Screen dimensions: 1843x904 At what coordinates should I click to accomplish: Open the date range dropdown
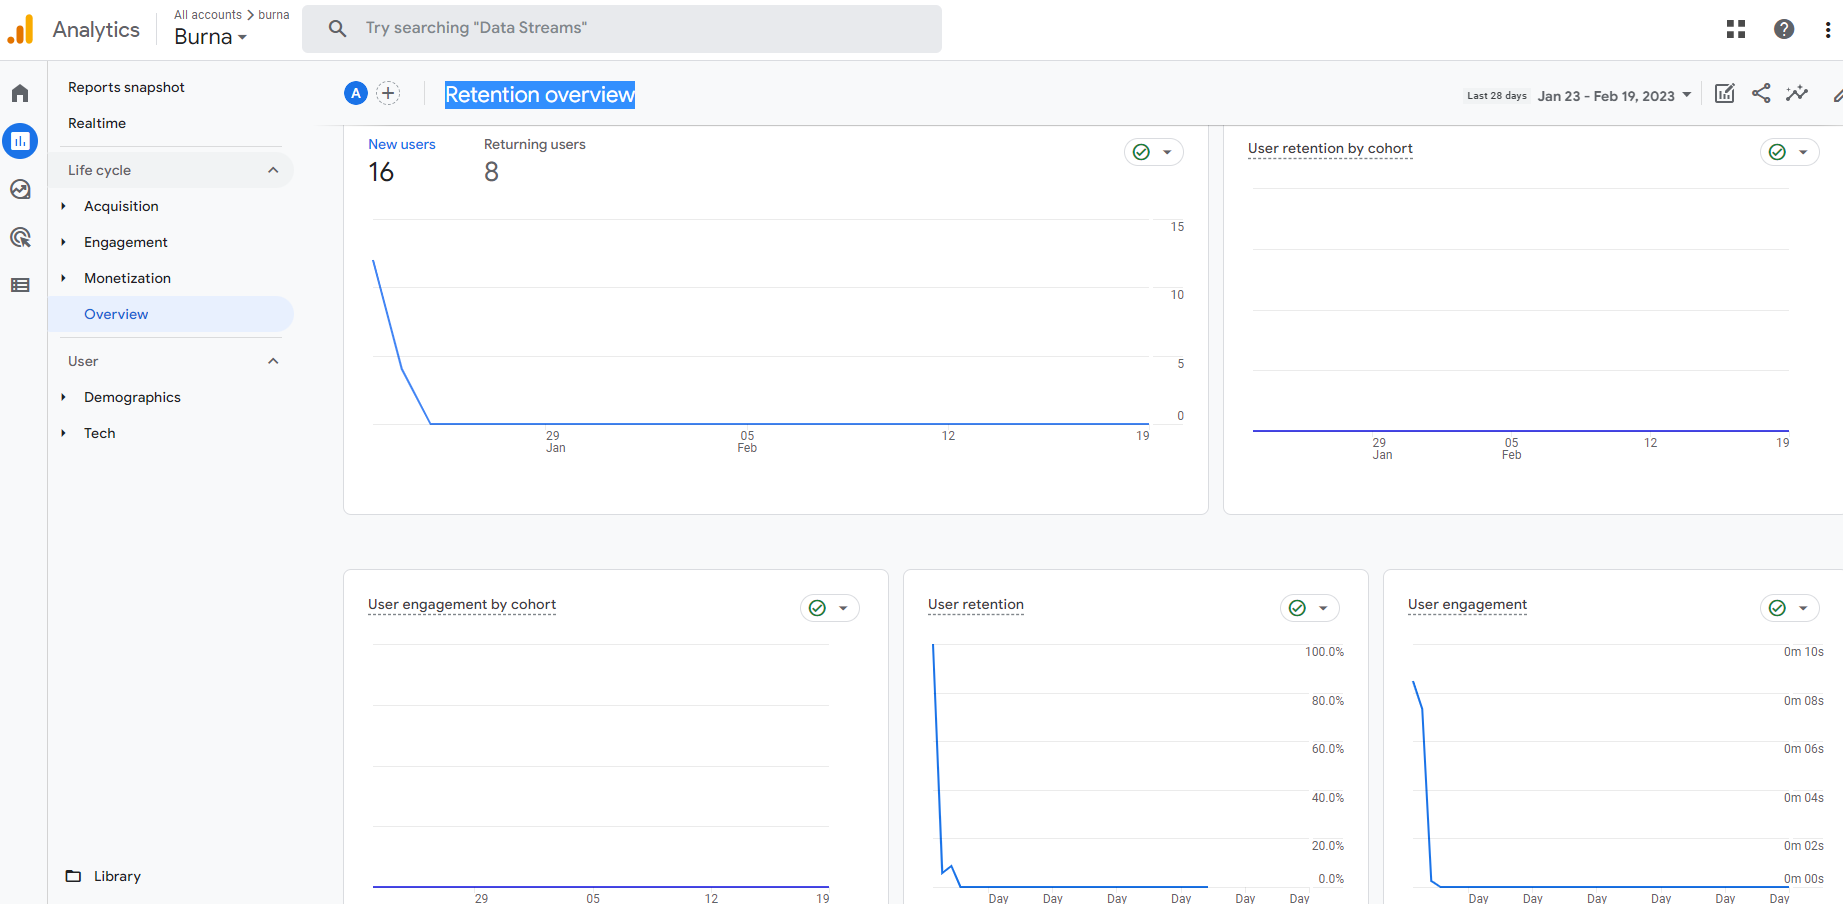pyautogui.click(x=1613, y=96)
